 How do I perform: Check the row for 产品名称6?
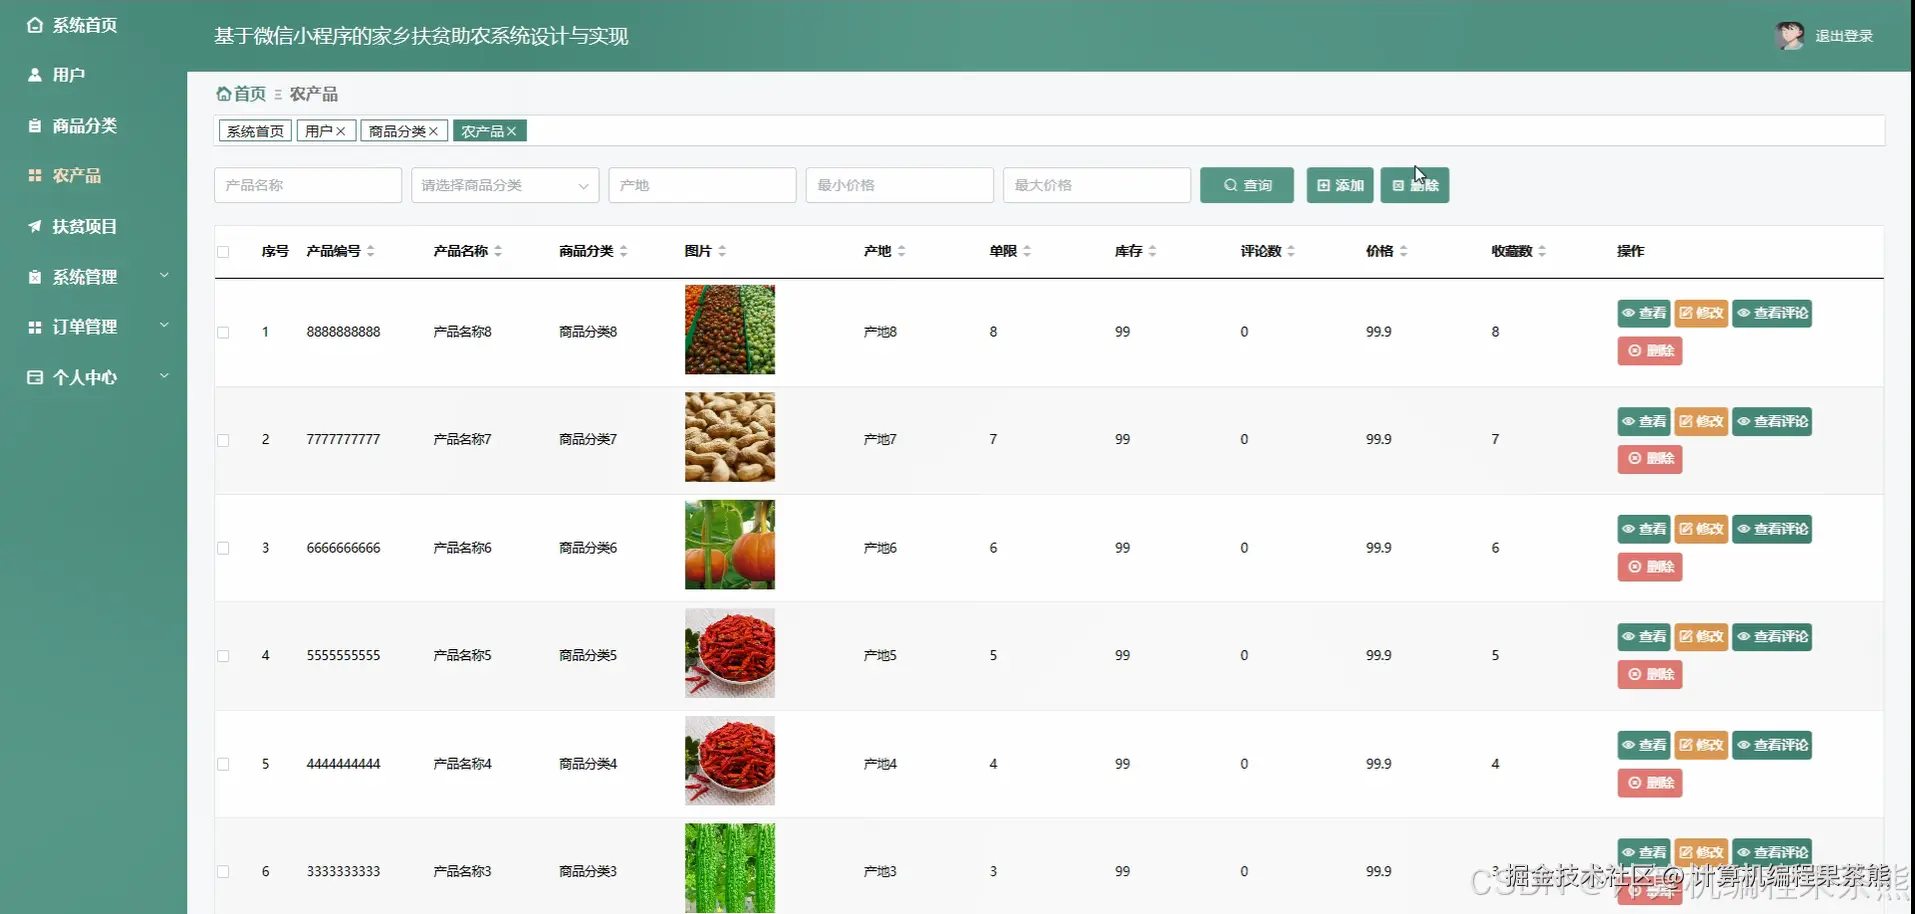(223, 548)
